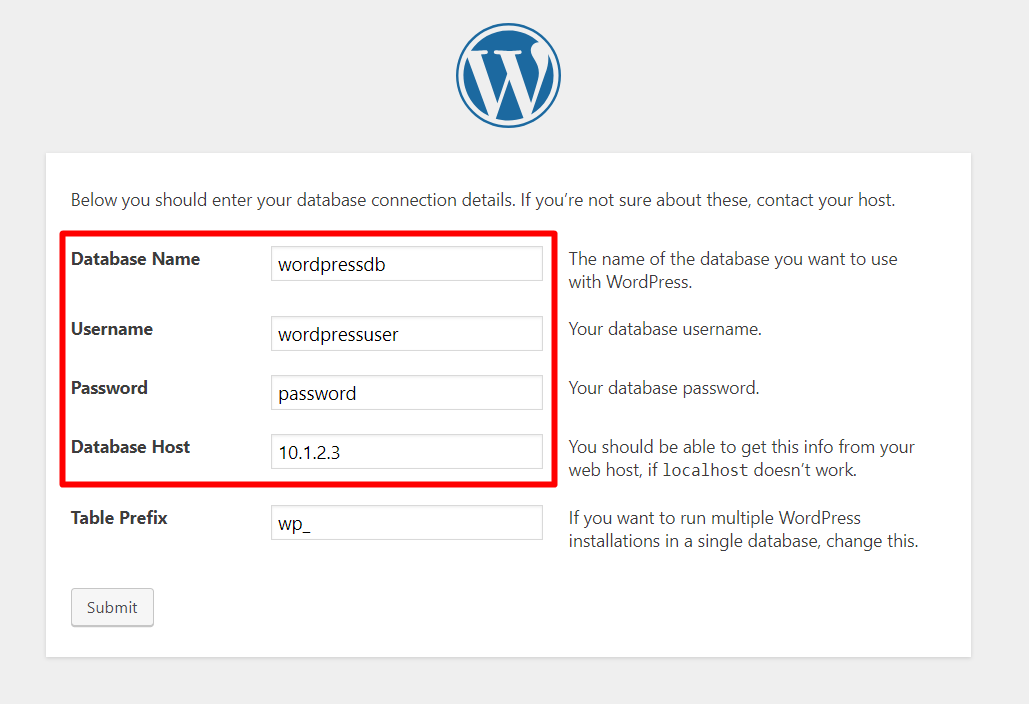
Task: Focus the Table Prefix input field
Action: (x=406, y=523)
